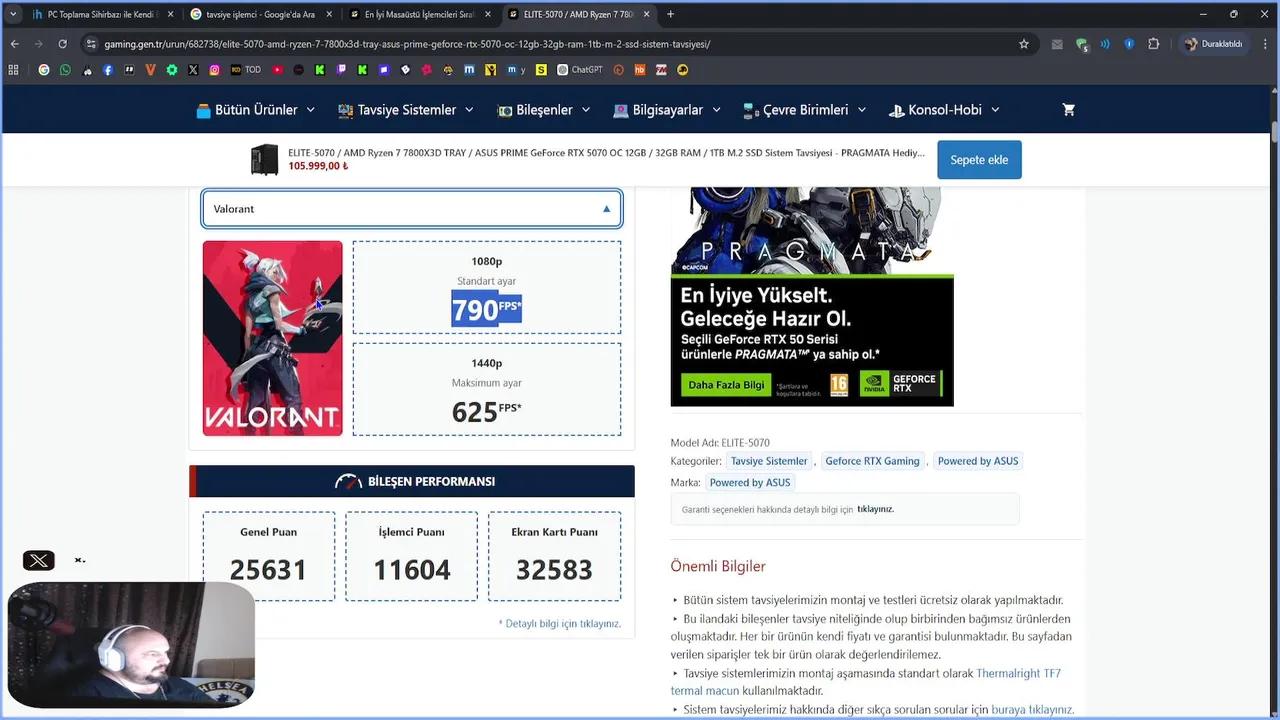Click the 625 FPS value for 1440p
This screenshot has width=1280, height=720.
[487, 412]
